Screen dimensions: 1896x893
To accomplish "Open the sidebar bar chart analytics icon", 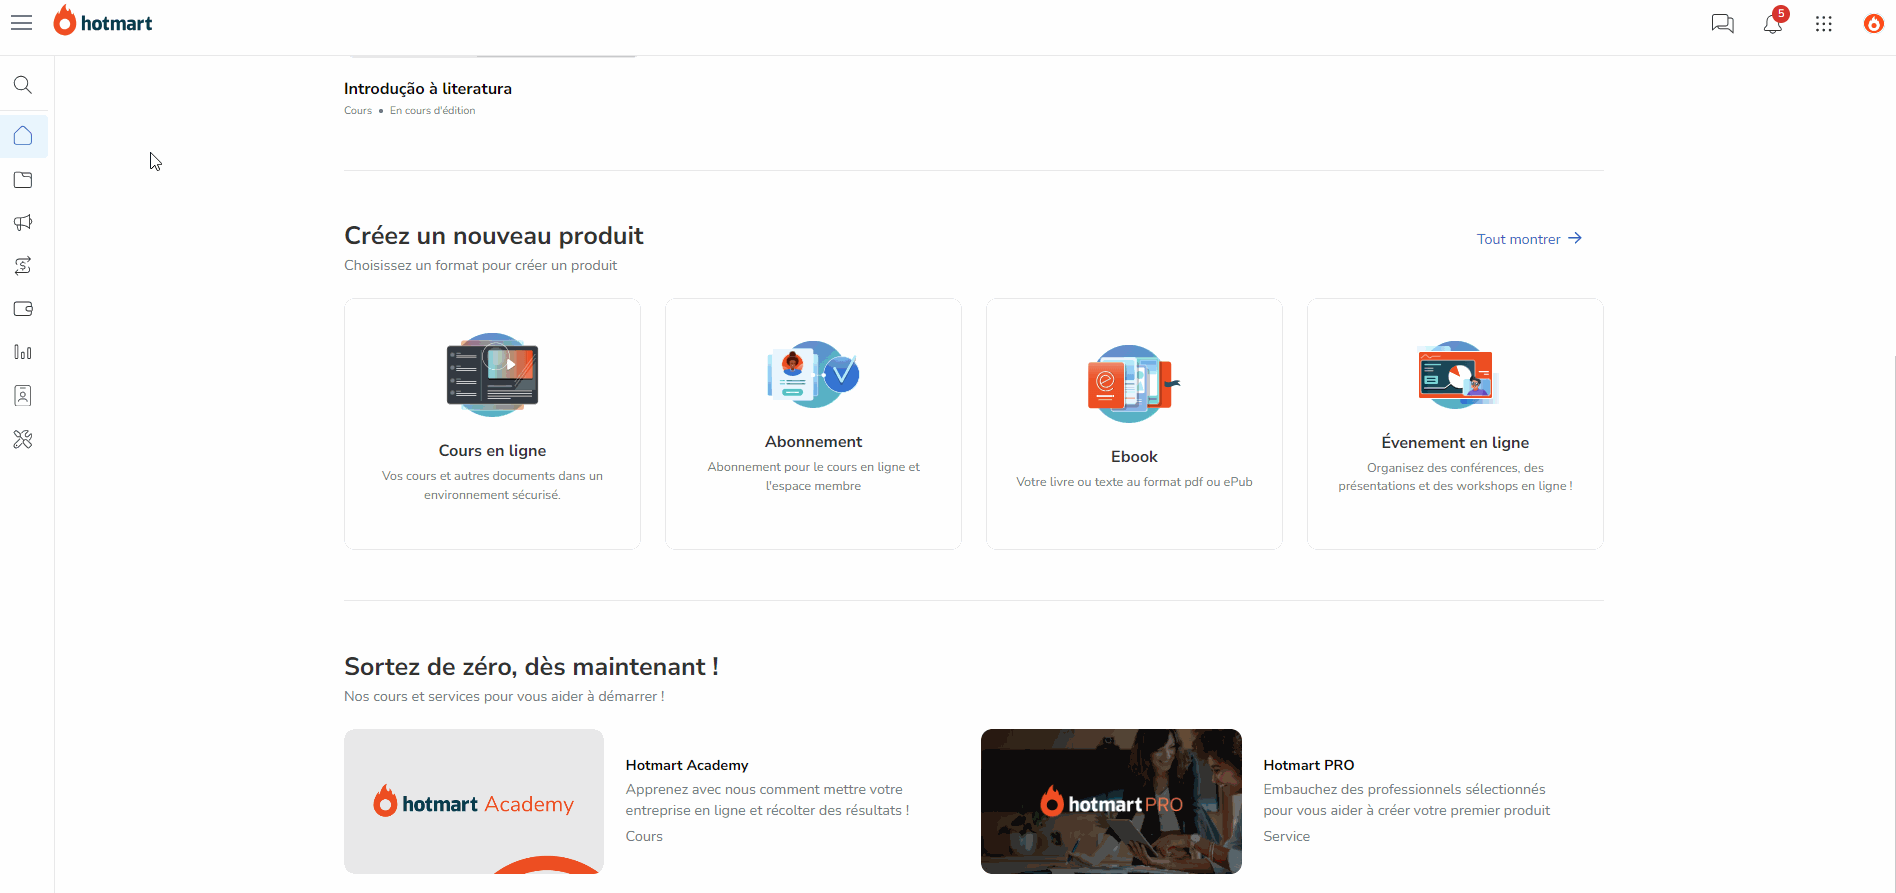I will tap(23, 352).
